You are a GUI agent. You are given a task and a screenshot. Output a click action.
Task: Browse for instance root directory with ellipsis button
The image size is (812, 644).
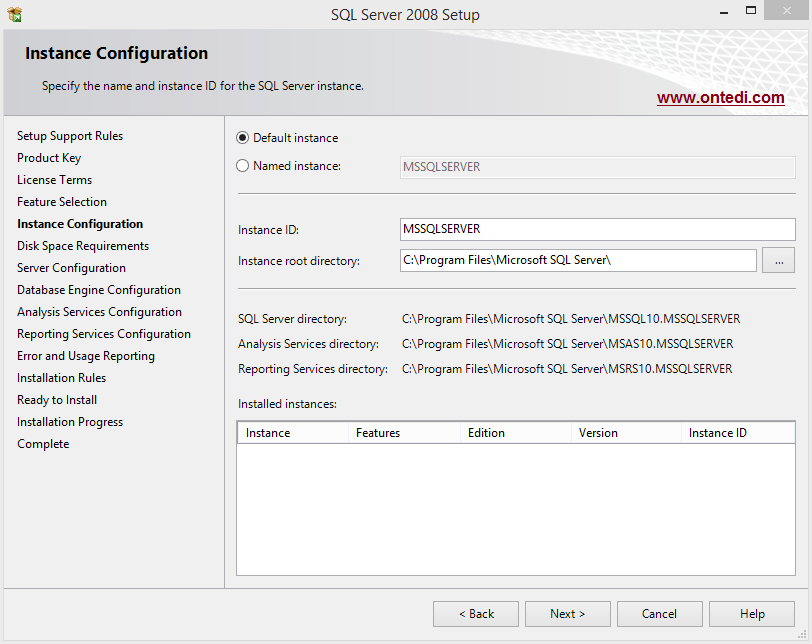click(x=778, y=260)
